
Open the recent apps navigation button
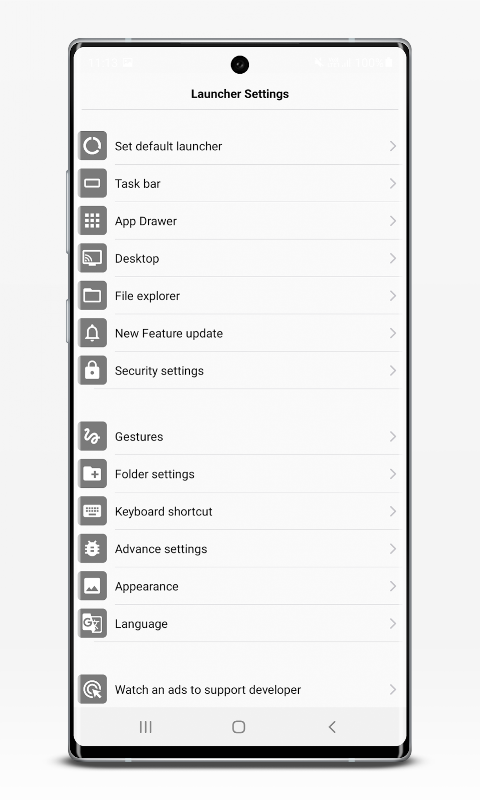pos(146,727)
